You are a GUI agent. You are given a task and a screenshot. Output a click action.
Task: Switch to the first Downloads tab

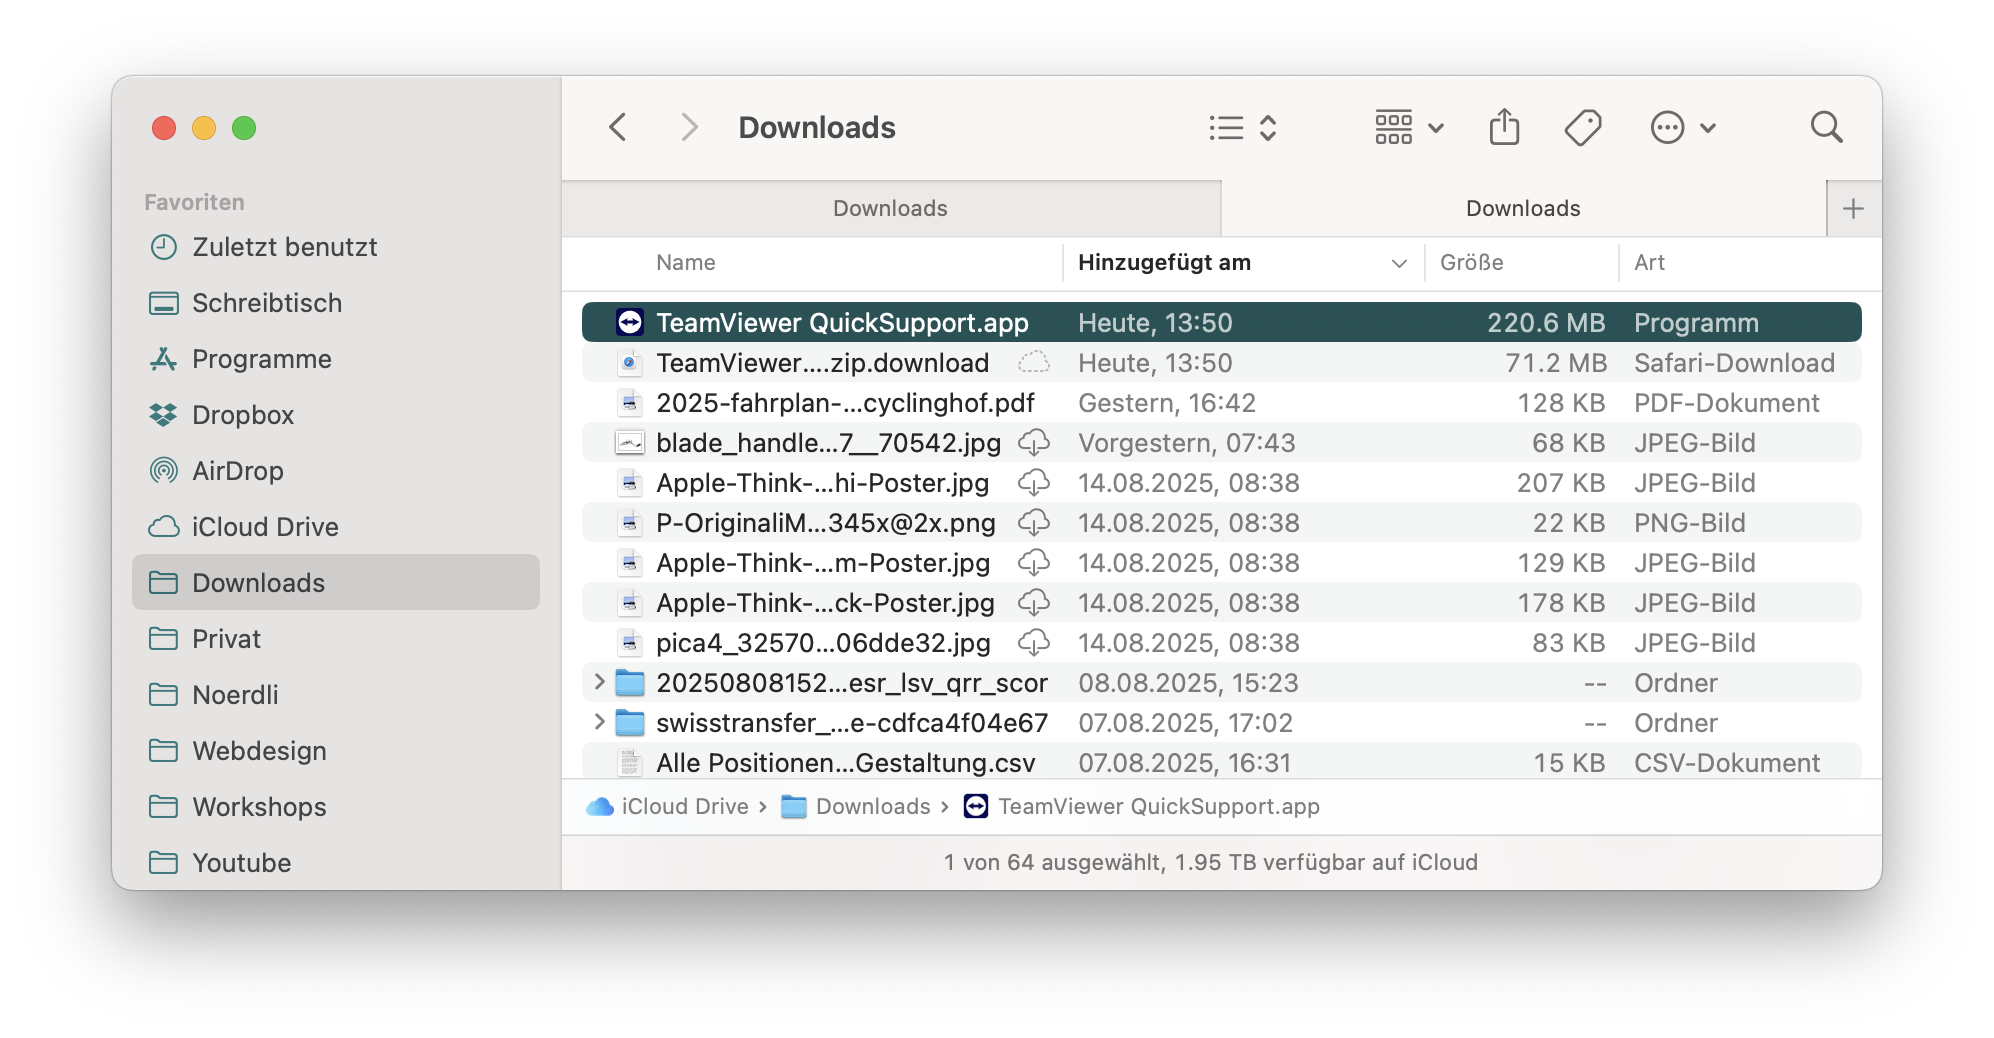pos(891,208)
